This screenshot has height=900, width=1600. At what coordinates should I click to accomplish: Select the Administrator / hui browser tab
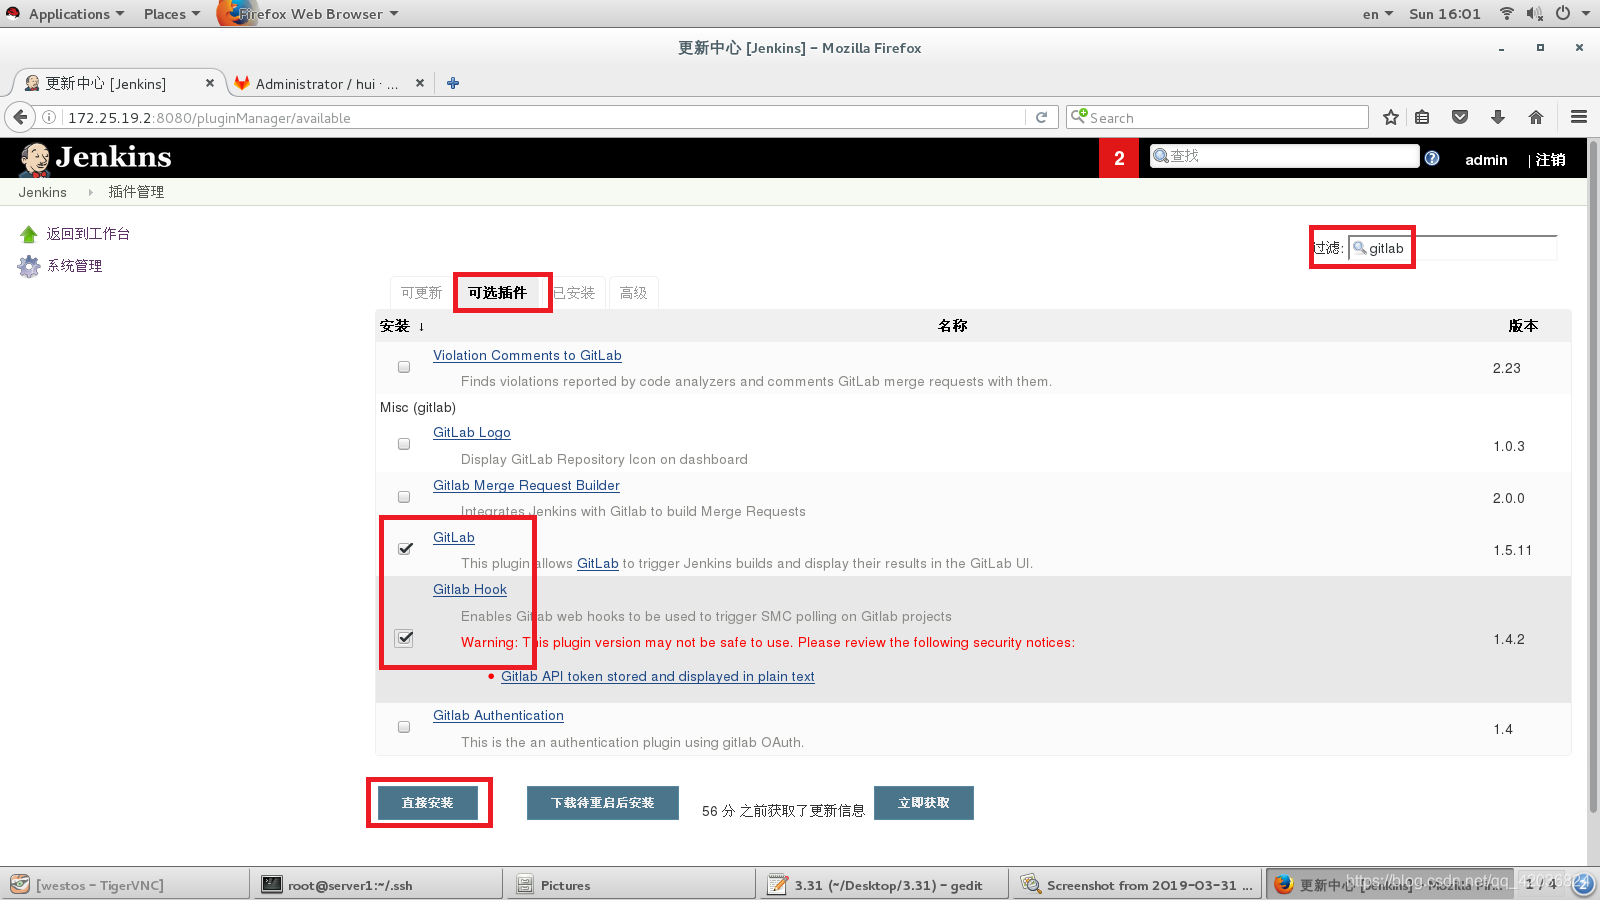pos(327,83)
